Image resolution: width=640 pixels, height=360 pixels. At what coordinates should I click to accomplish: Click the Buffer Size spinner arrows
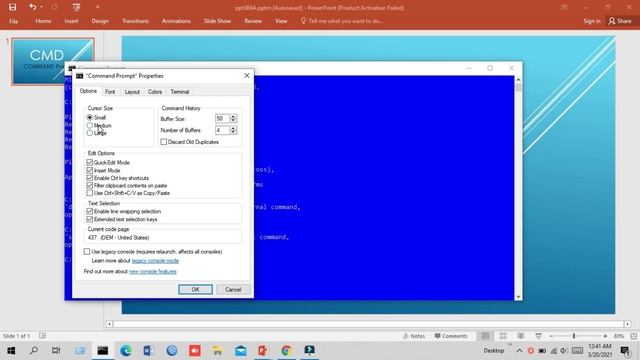(x=233, y=119)
